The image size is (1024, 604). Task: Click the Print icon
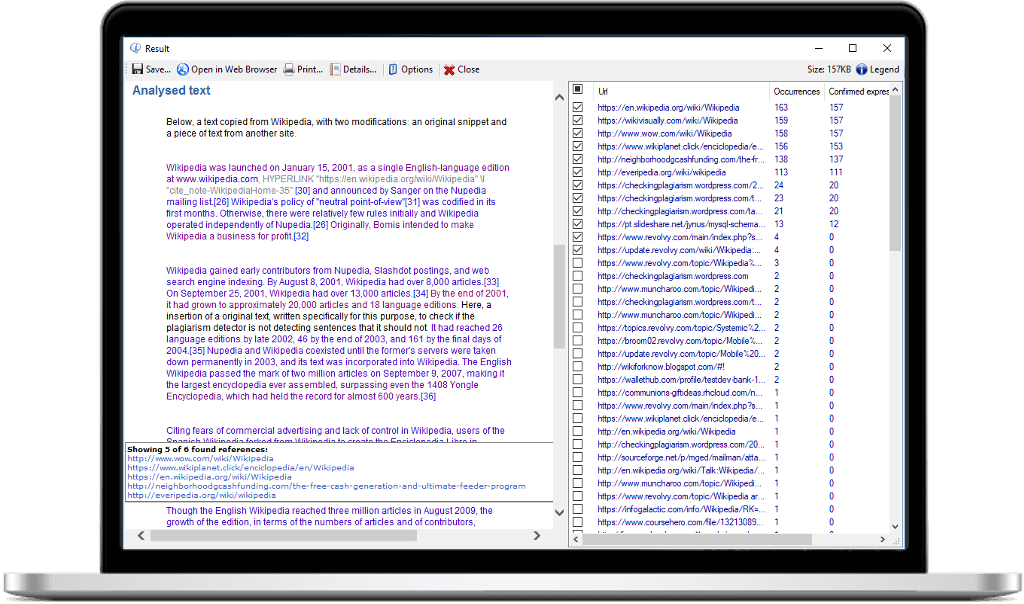pyautogui.click(x=287, y=69)
